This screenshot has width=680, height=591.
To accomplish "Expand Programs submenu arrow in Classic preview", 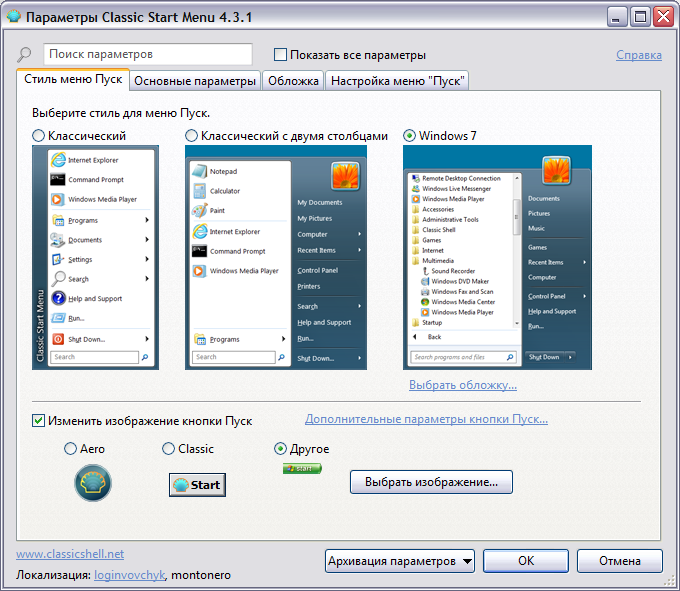I will coord(147,220).
